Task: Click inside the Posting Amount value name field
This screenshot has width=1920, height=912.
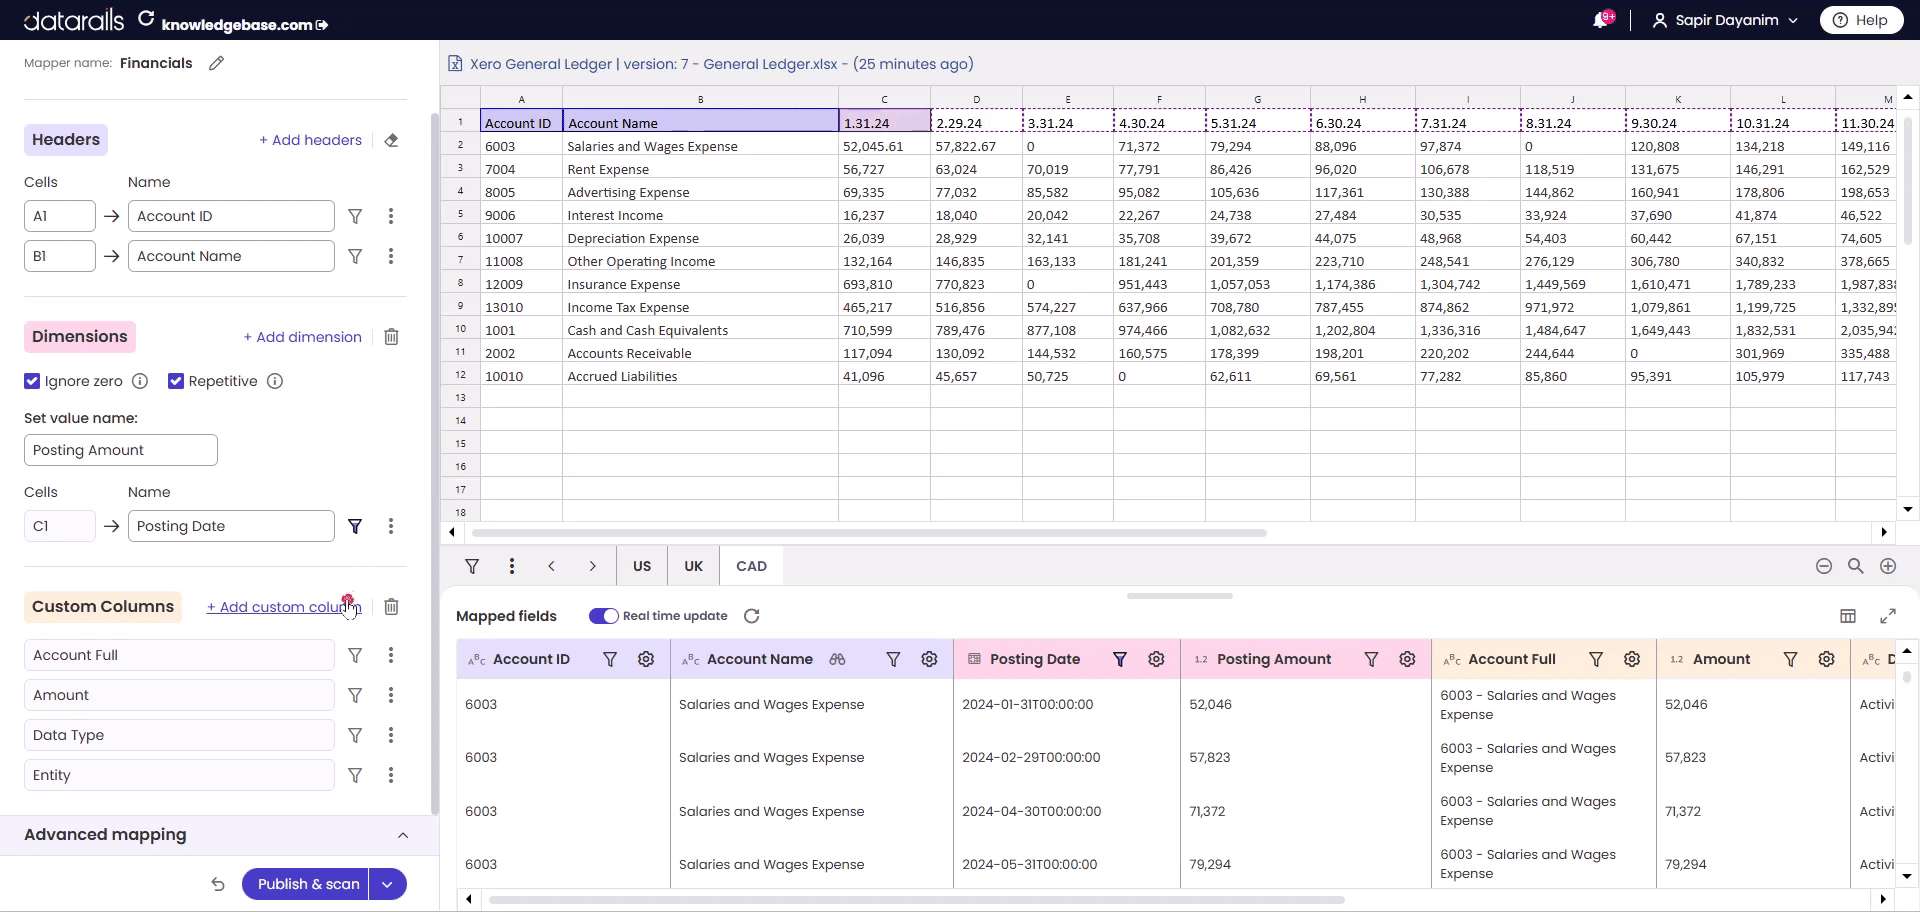Action: (x=120, y=450)
